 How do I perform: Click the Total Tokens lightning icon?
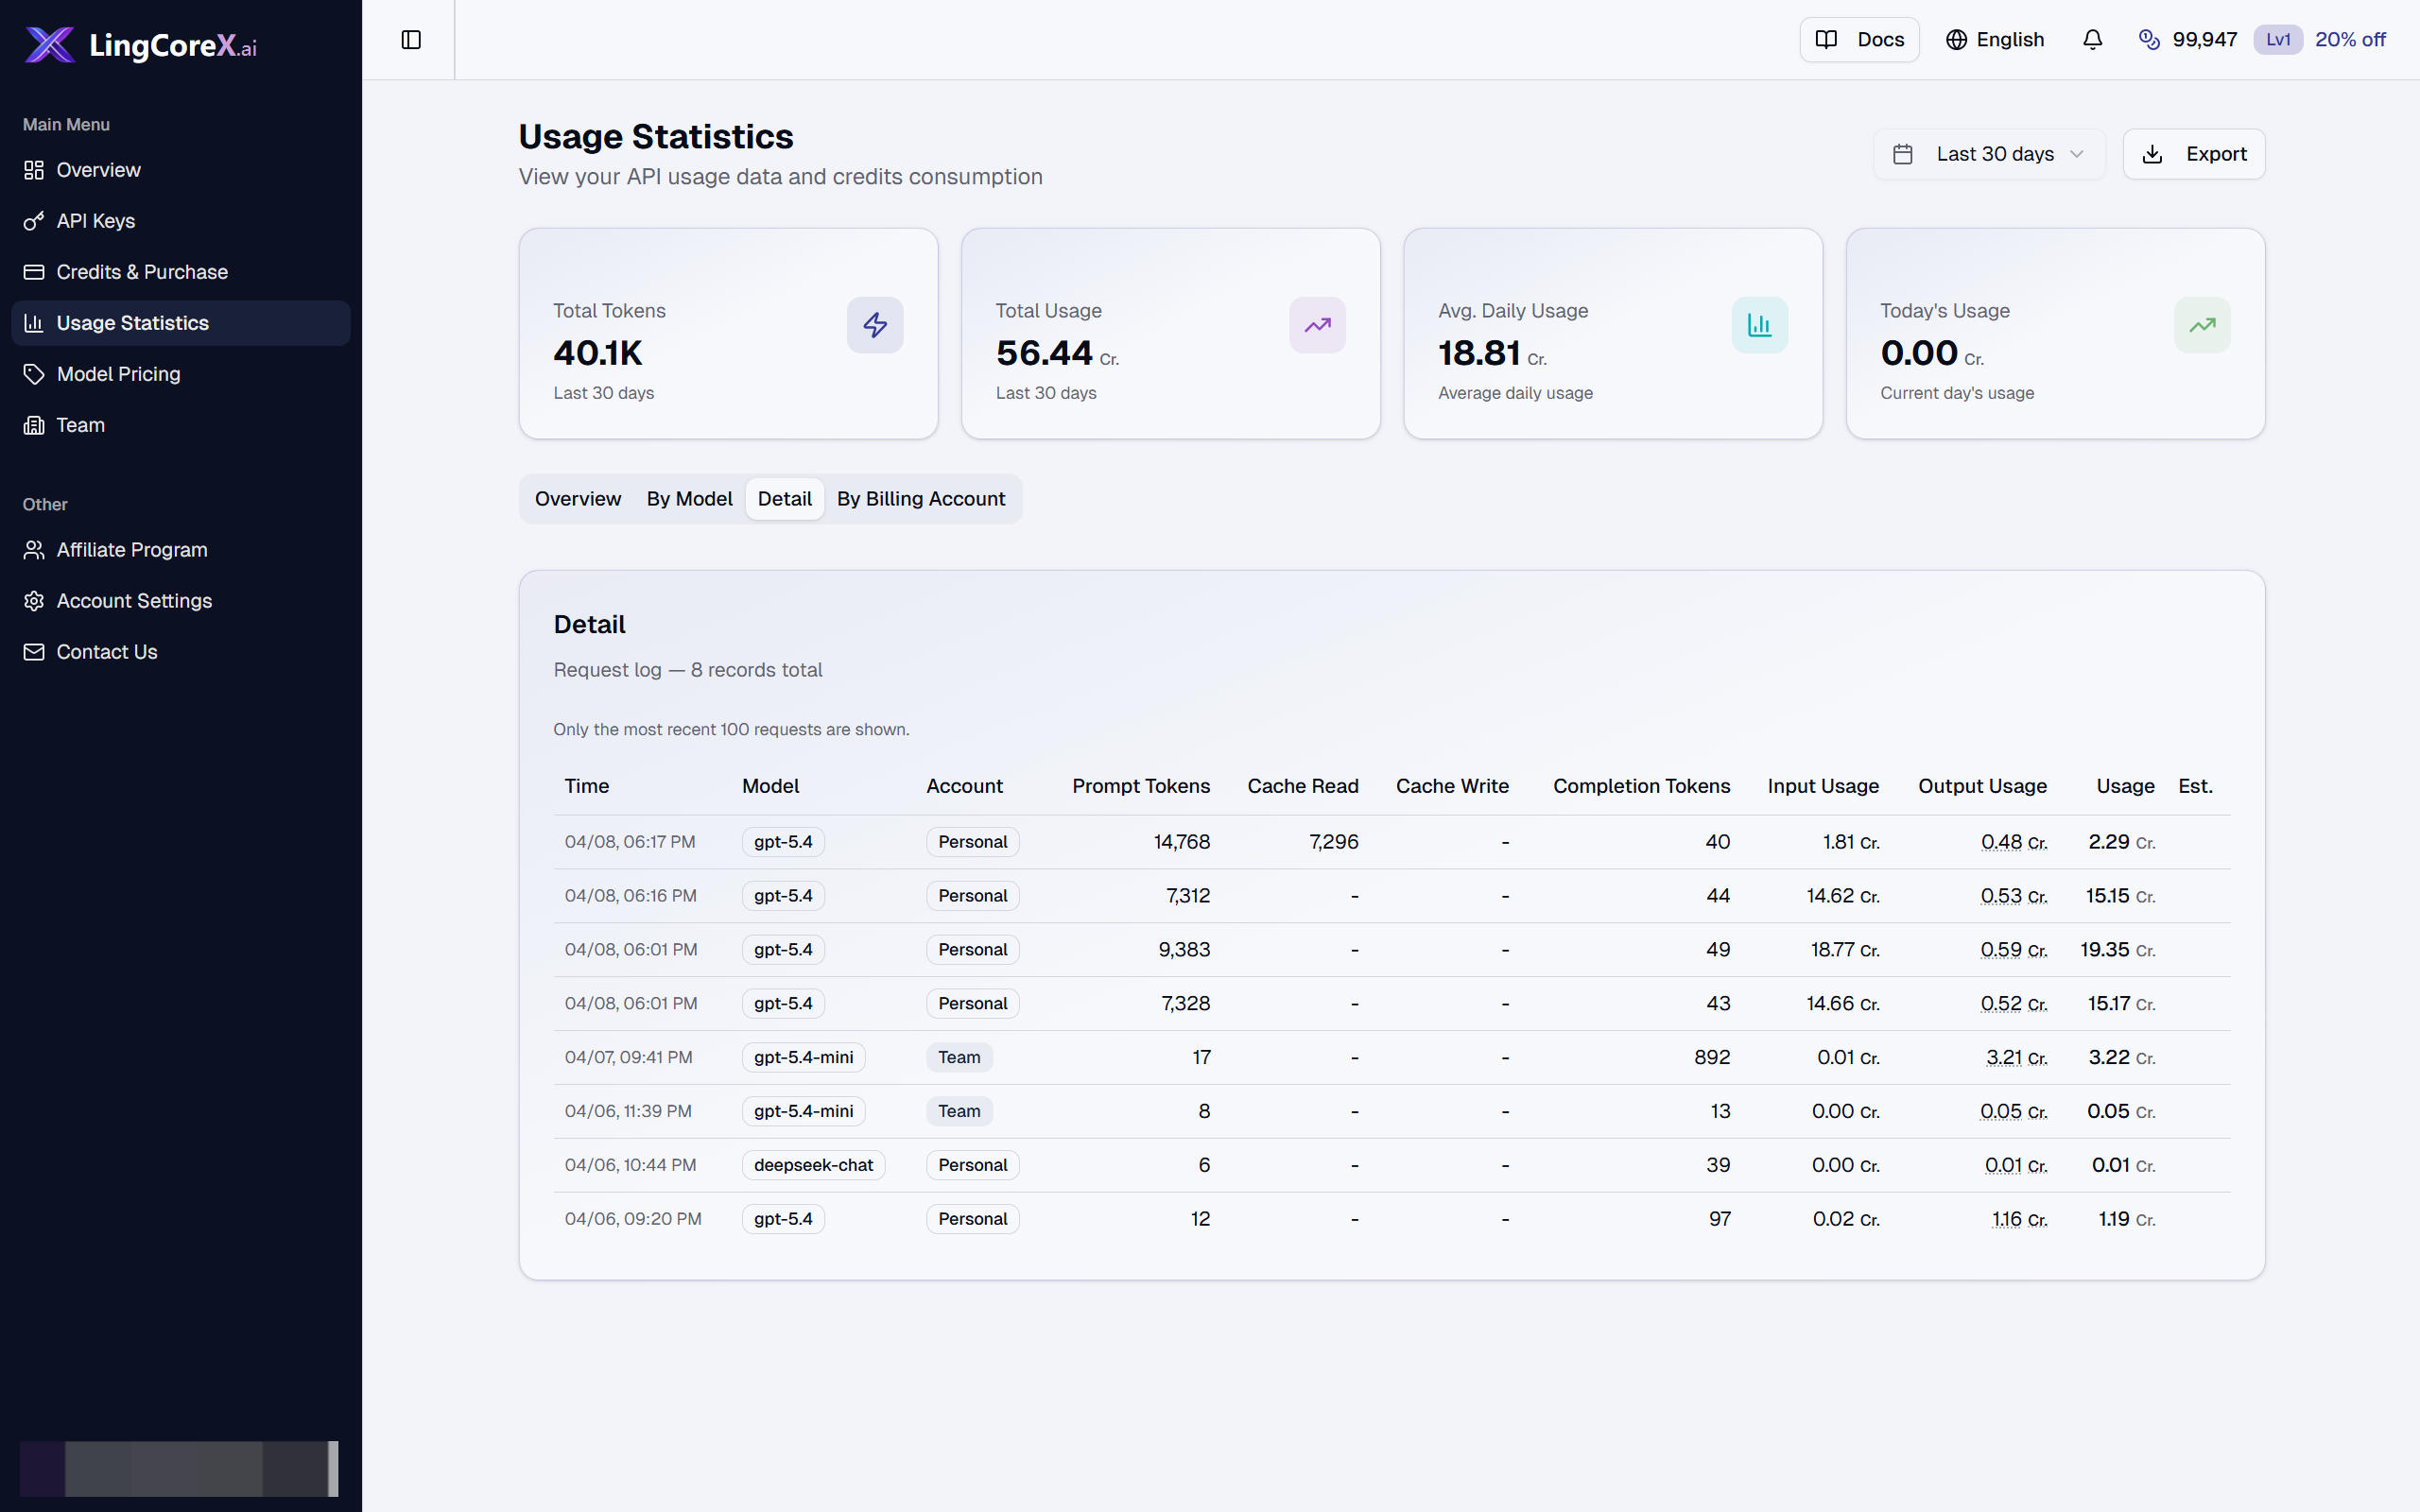click(875, 325)
